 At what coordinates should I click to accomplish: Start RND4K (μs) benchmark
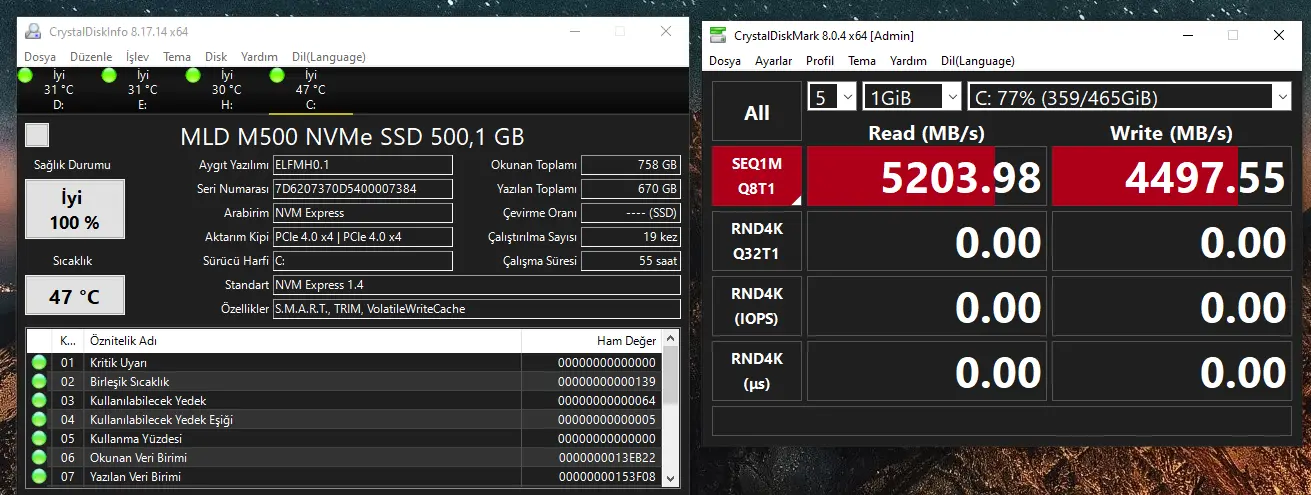pyautogui.click(x=757, y=372)
